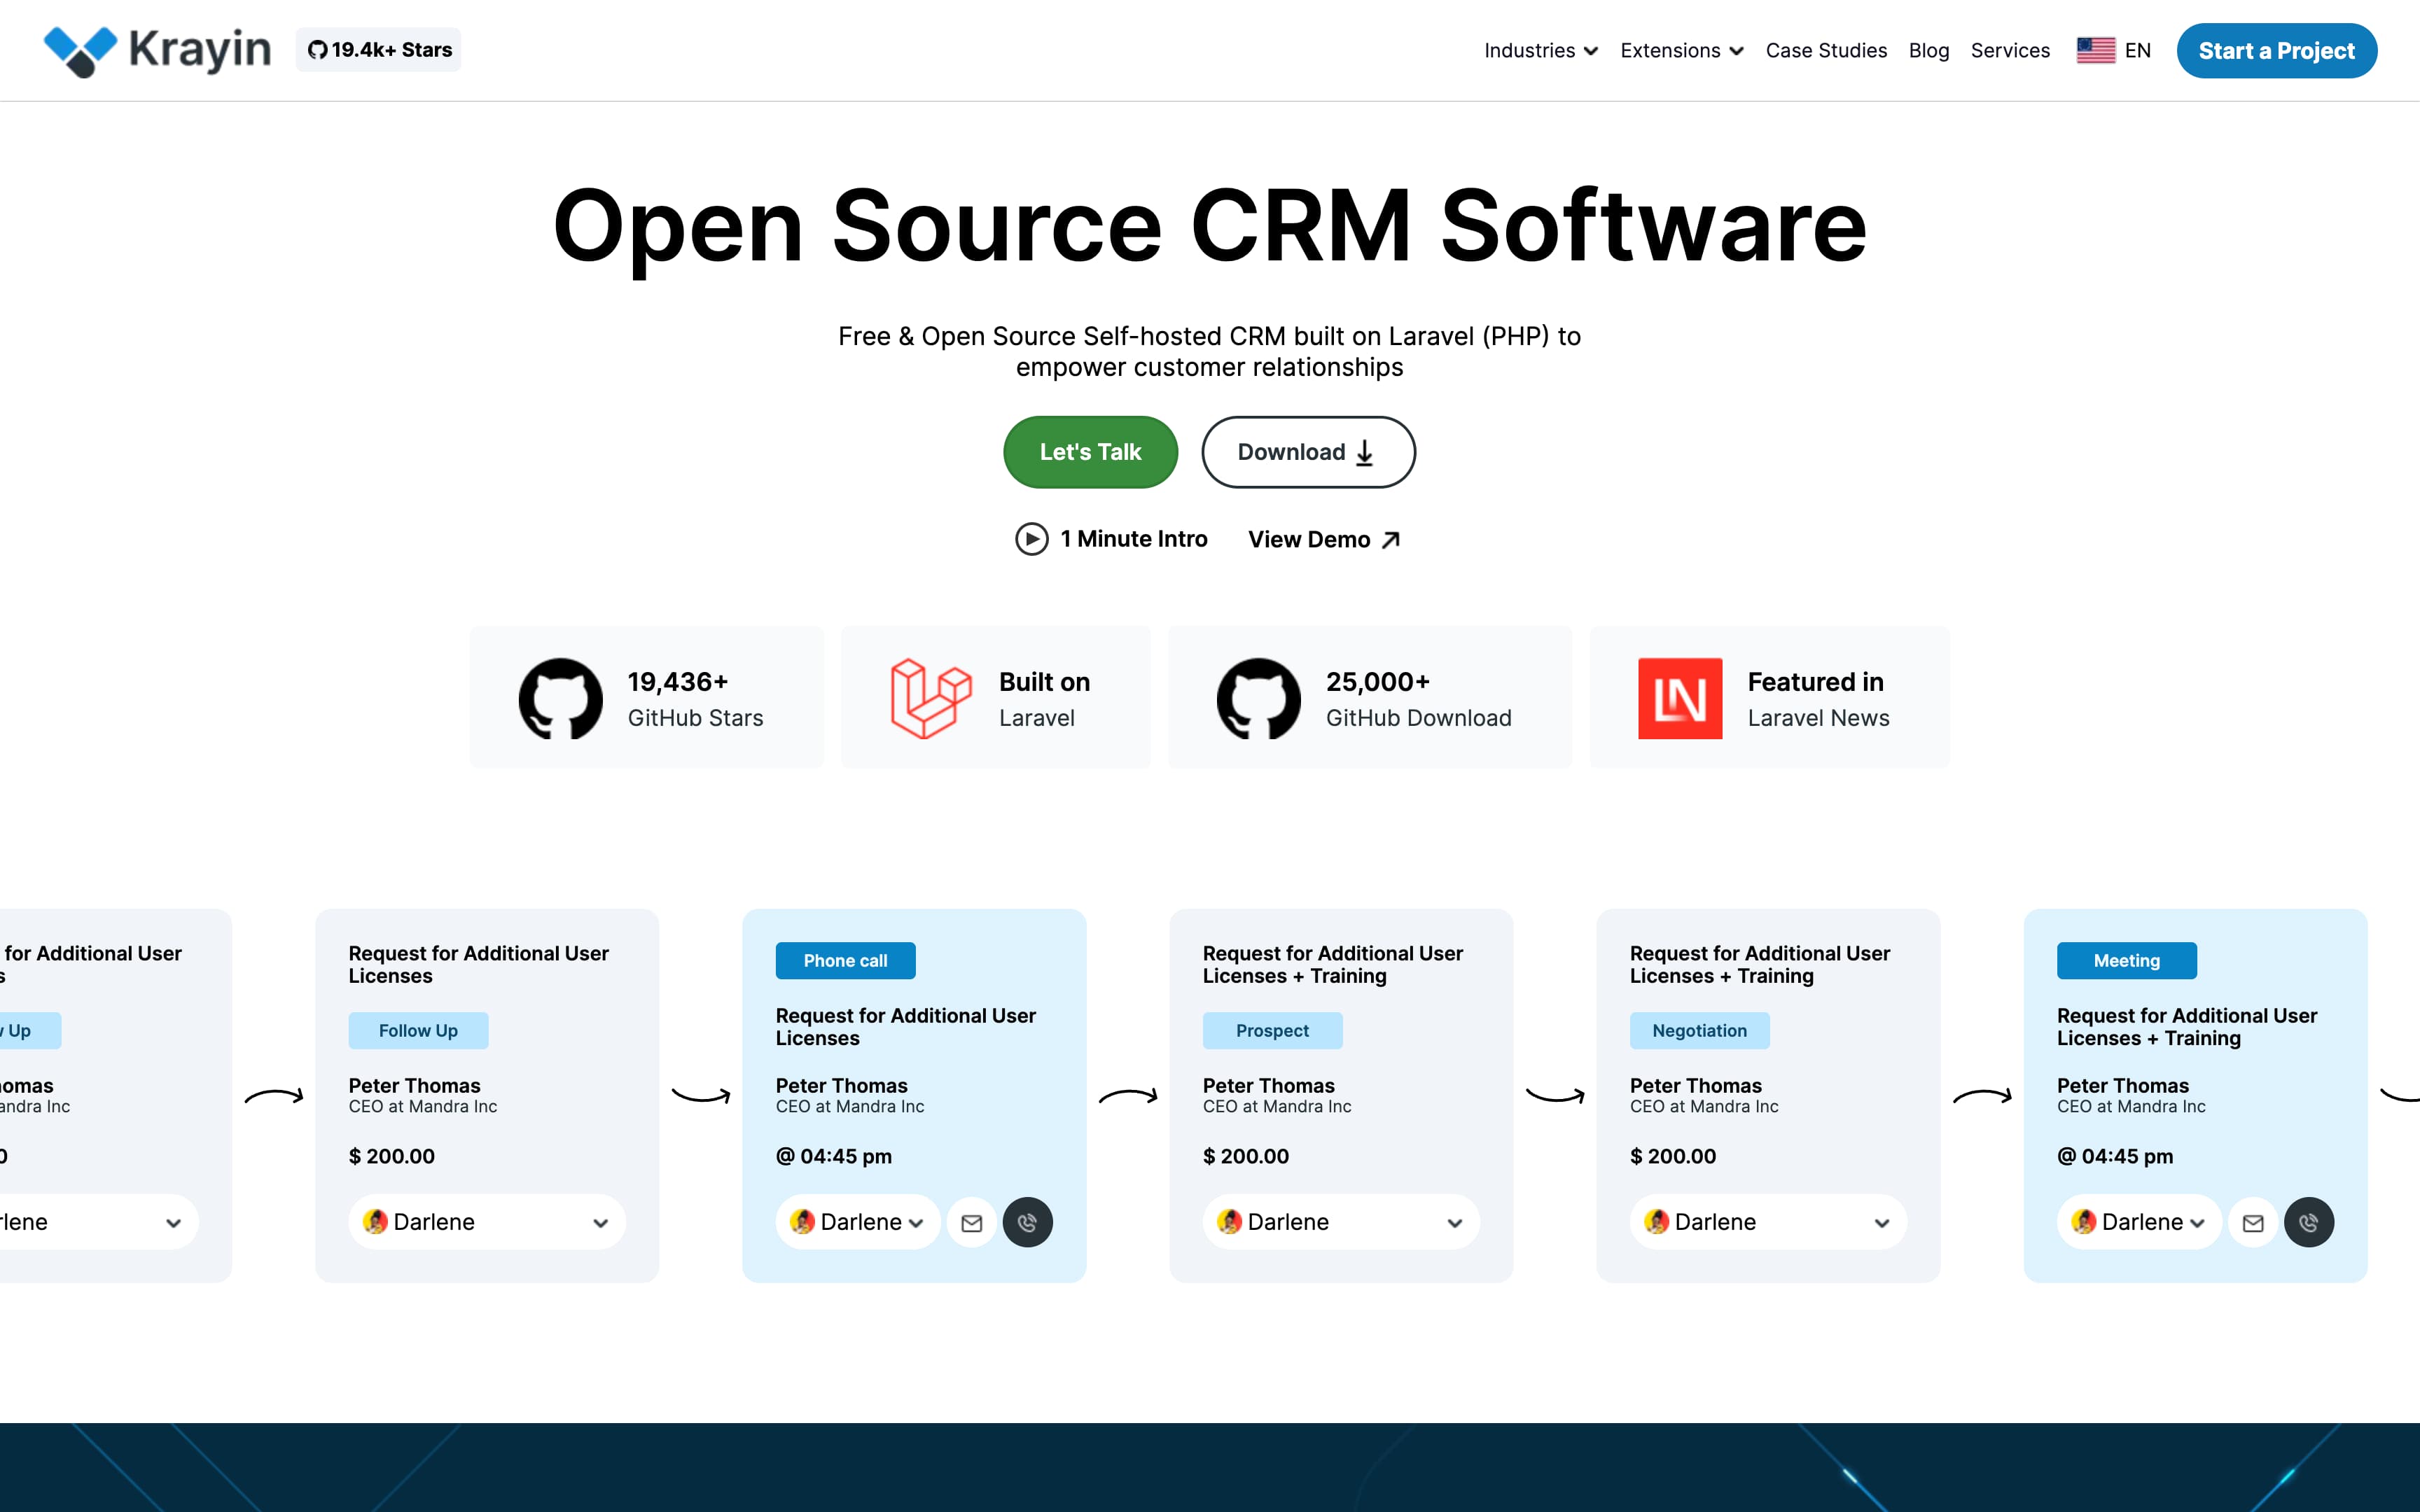The height and width of the screenshot is (1512, 2420).
Task: Open the GitHub 19.4k+ Stars badge
Action: (379, 50)
